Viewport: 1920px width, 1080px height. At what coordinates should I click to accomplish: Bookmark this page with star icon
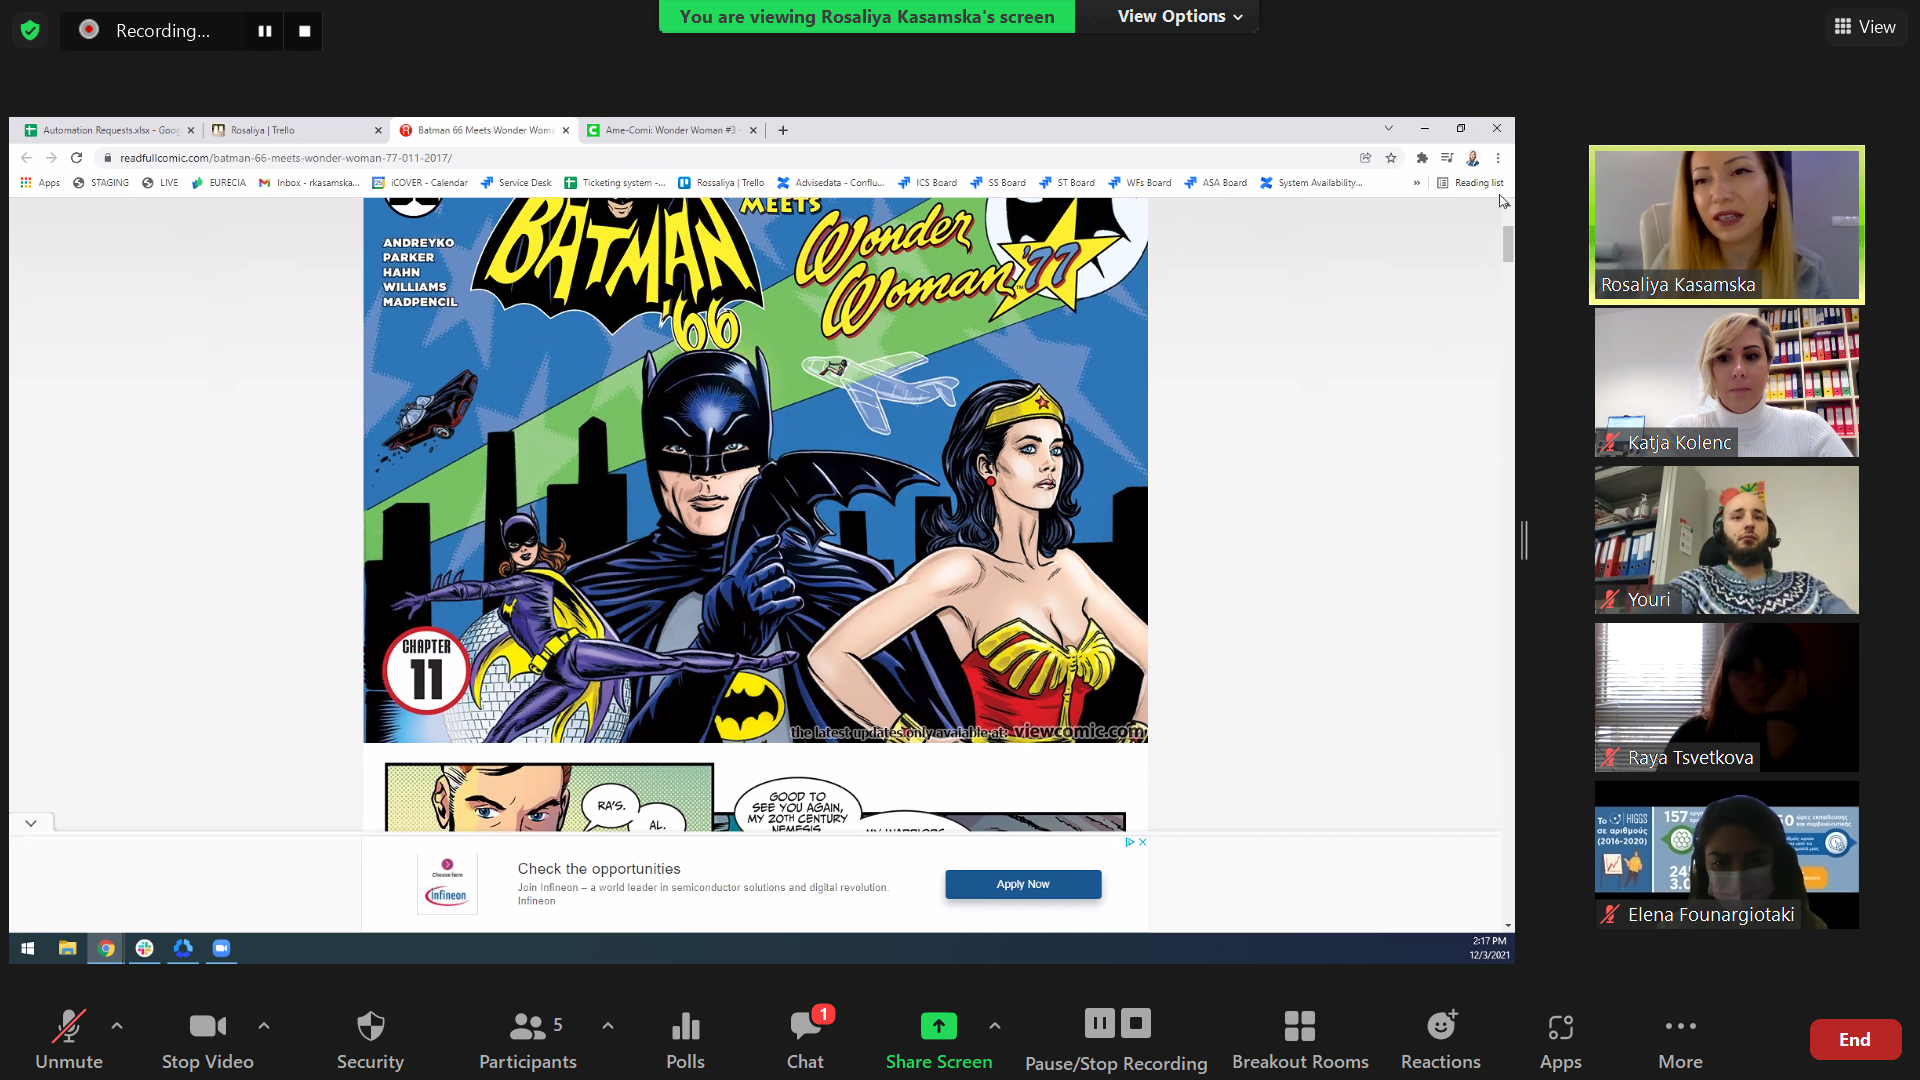point(1391,158)
